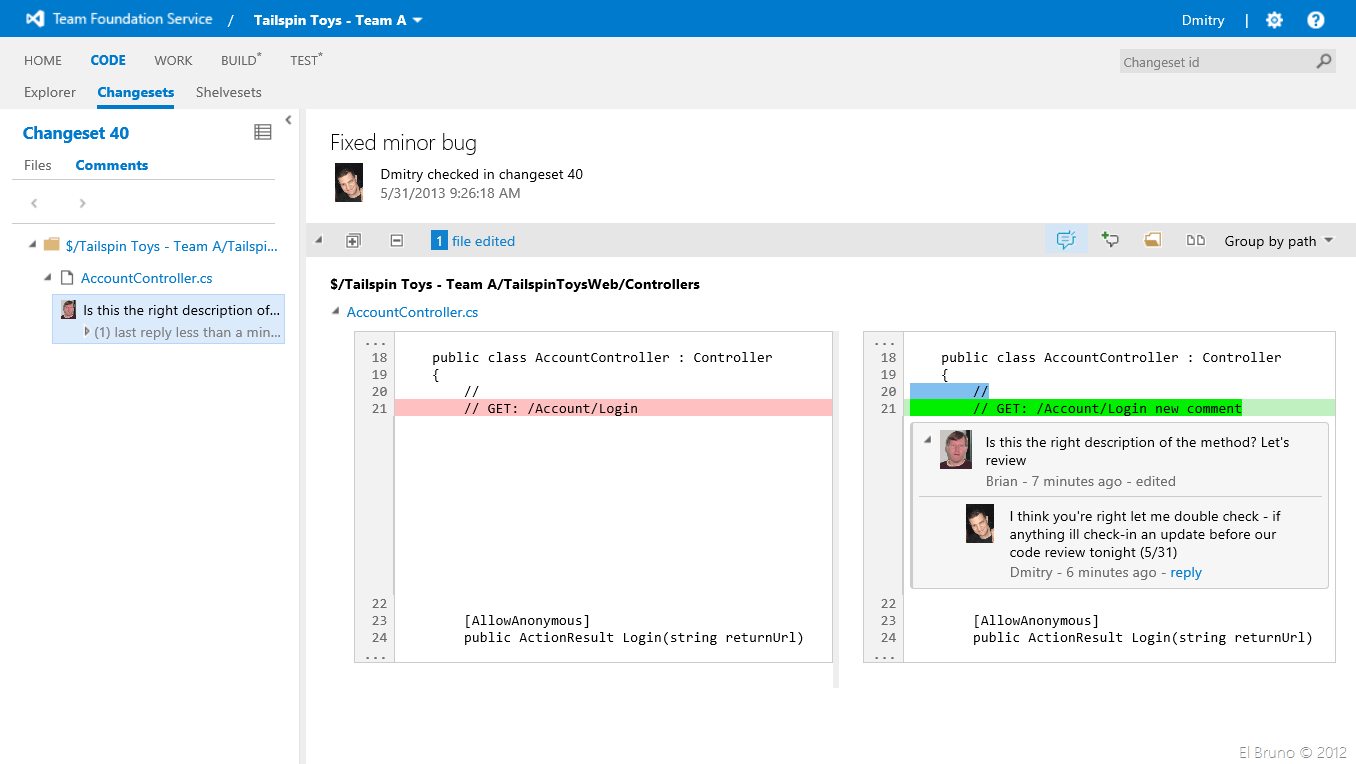Switch to the Files tab

pyautogui.click(x=38, y=165)
